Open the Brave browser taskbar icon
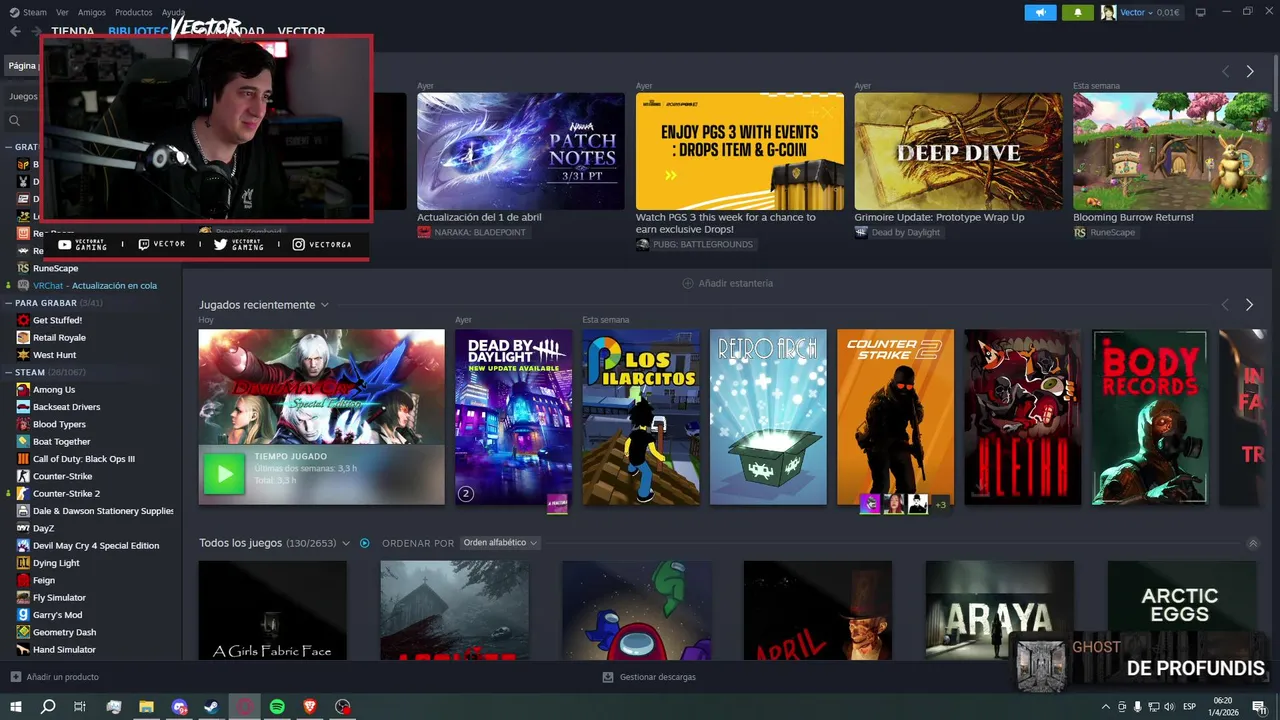Viewport: 1280px width, 720px height. (x=310, y=706)
